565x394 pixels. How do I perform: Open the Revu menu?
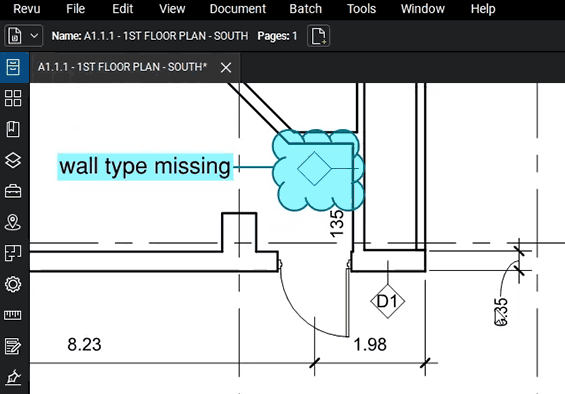coord(27,9)
